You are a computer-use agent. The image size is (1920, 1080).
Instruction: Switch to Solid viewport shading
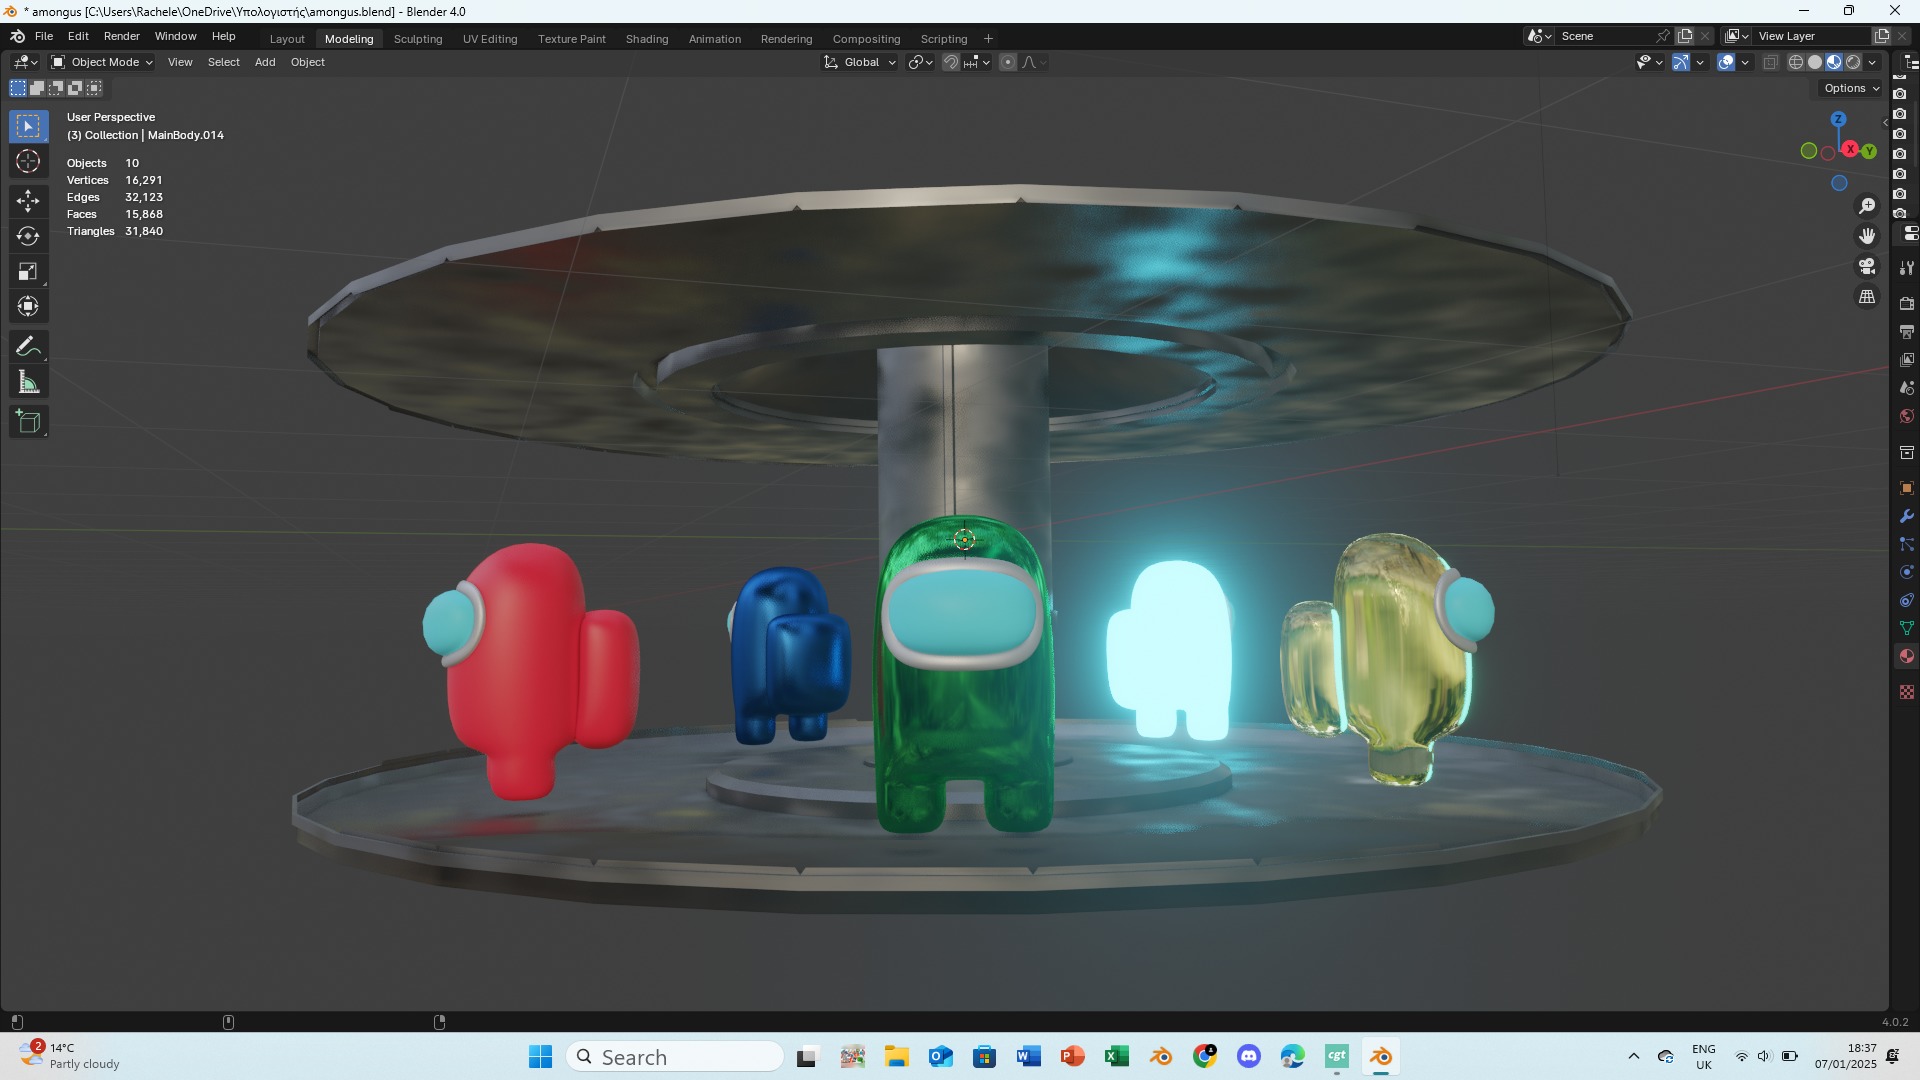coord(1815,62)
